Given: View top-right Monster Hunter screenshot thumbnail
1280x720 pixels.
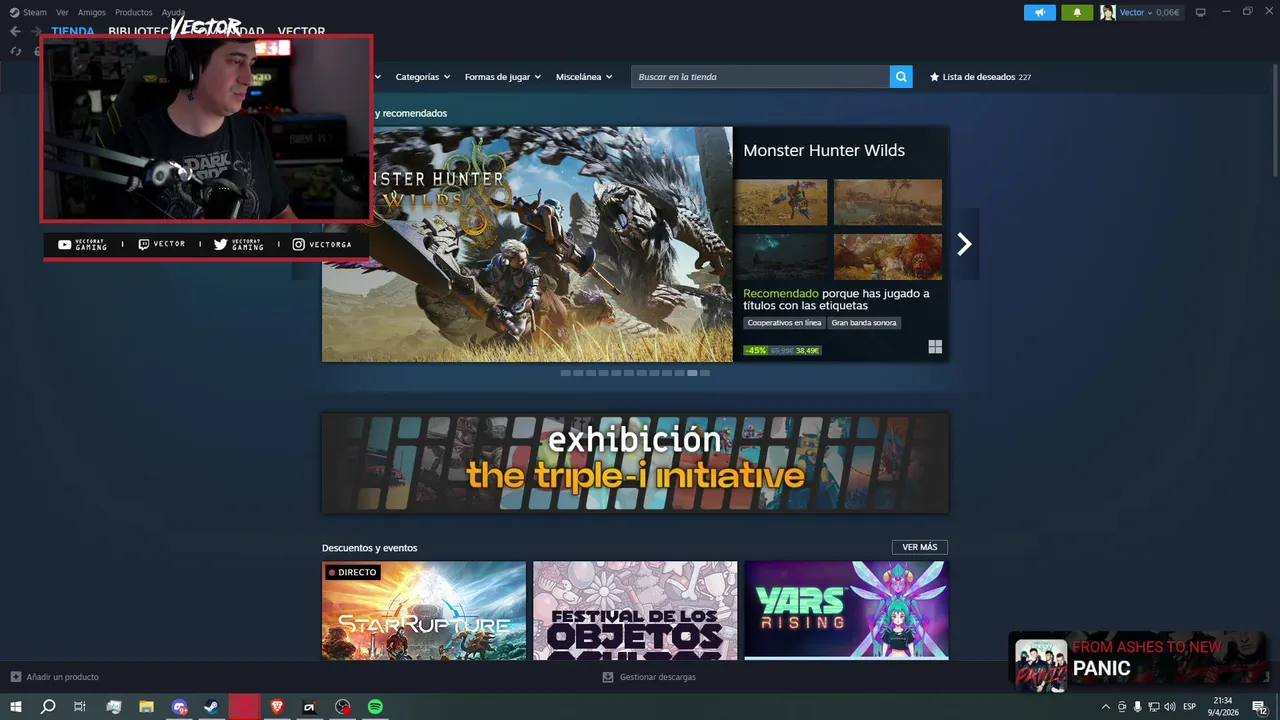Looking at the screenshot, I should click(888, 202).
